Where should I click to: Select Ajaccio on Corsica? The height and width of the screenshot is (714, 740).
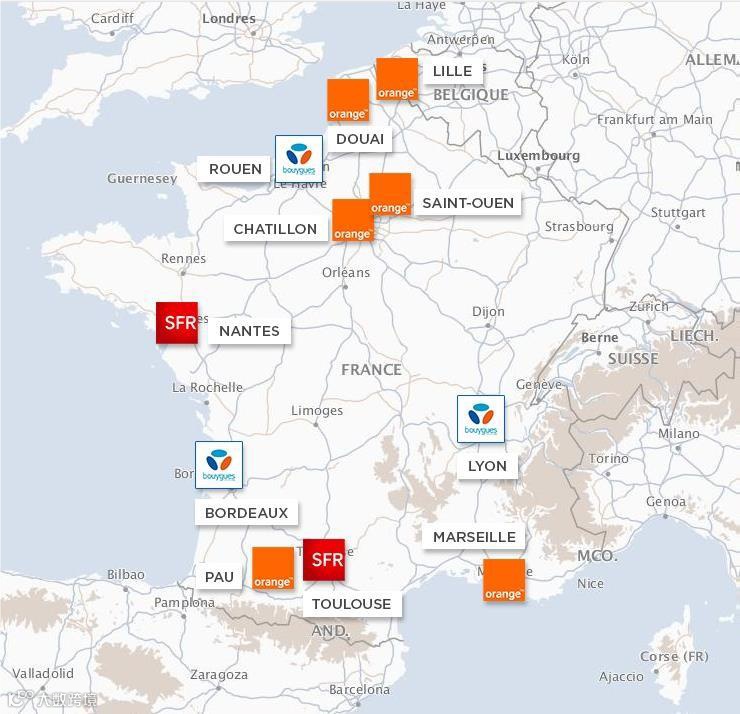tap(621, 677)
